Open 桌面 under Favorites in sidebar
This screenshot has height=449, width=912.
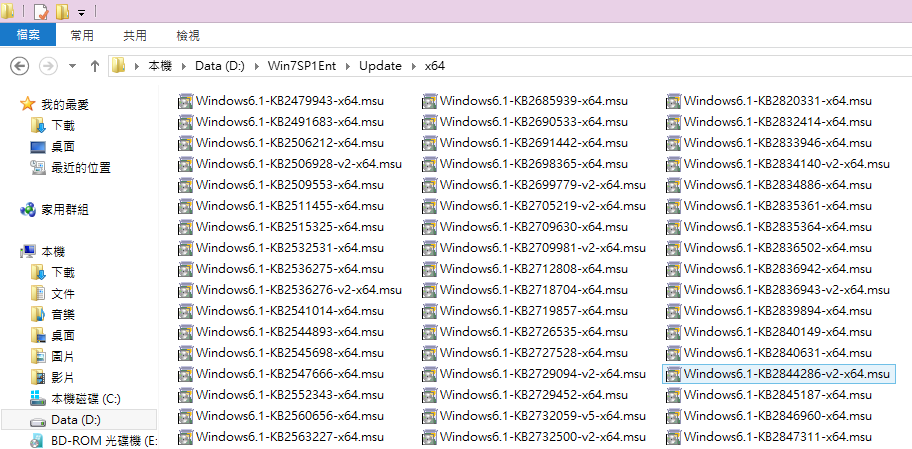pyautogui.click(x=63, y=147)
